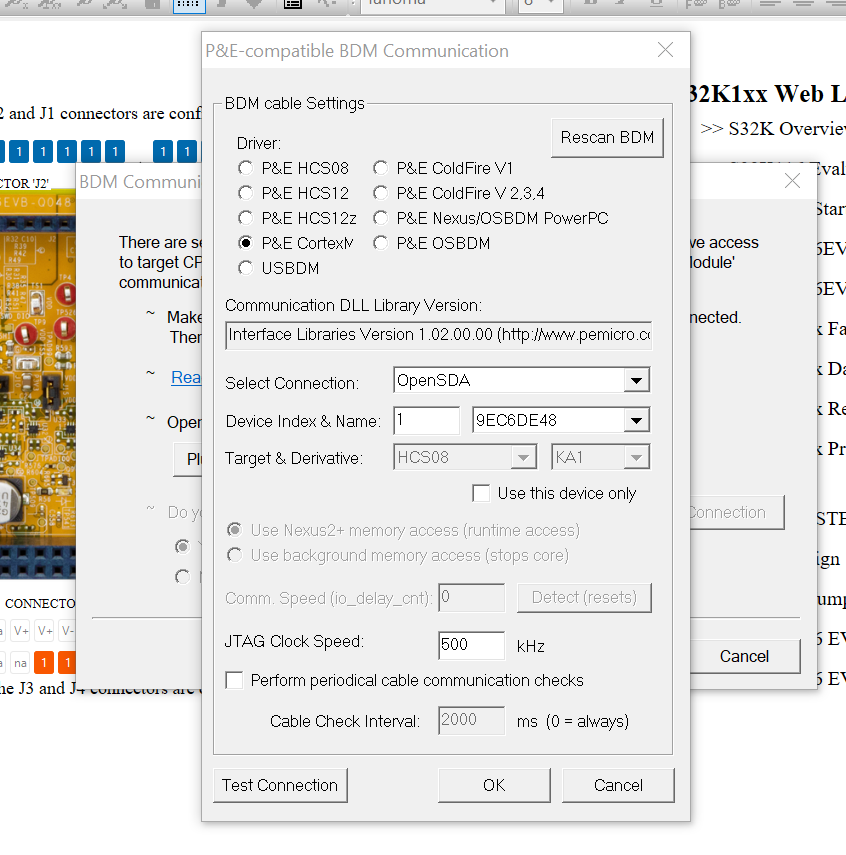
Task: Close the P&E-compatible BDM Communication dialog
Action: (x=665, y=50)
